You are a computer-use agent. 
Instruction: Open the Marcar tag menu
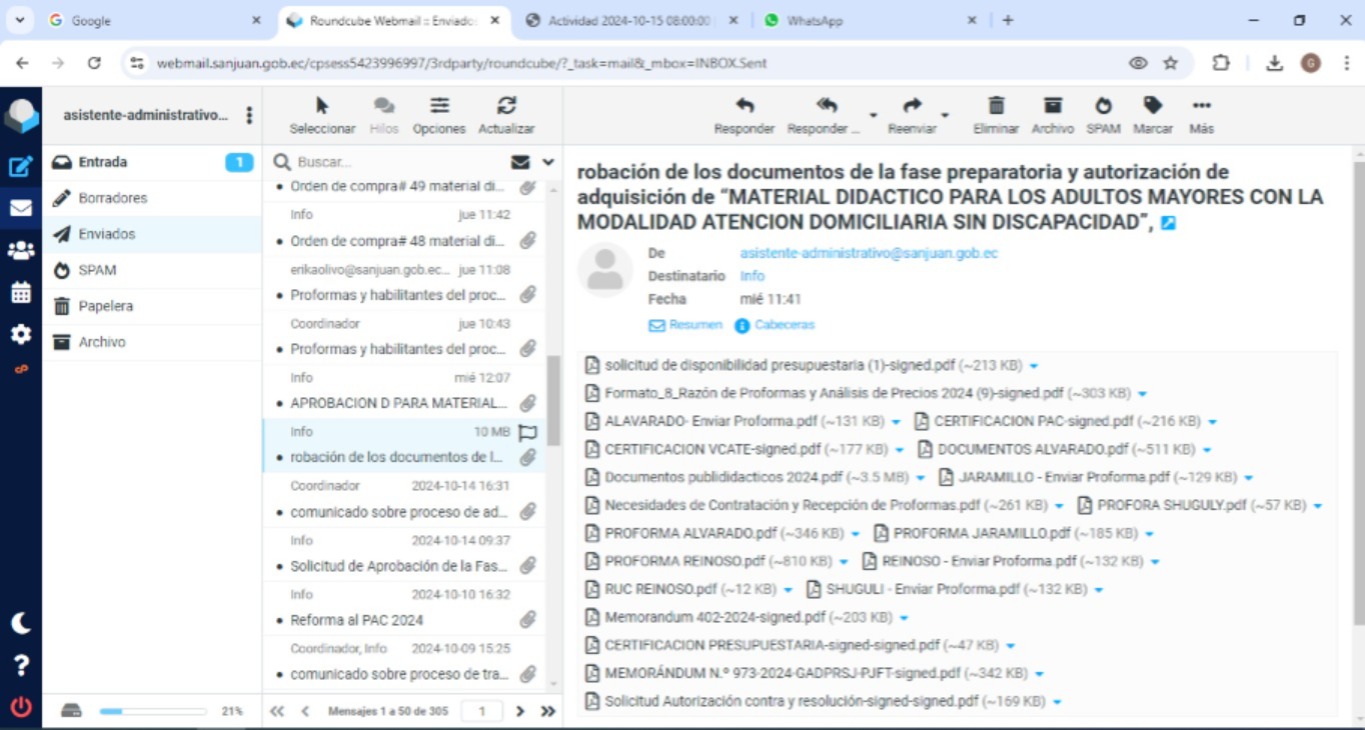tap(1153, 107)
